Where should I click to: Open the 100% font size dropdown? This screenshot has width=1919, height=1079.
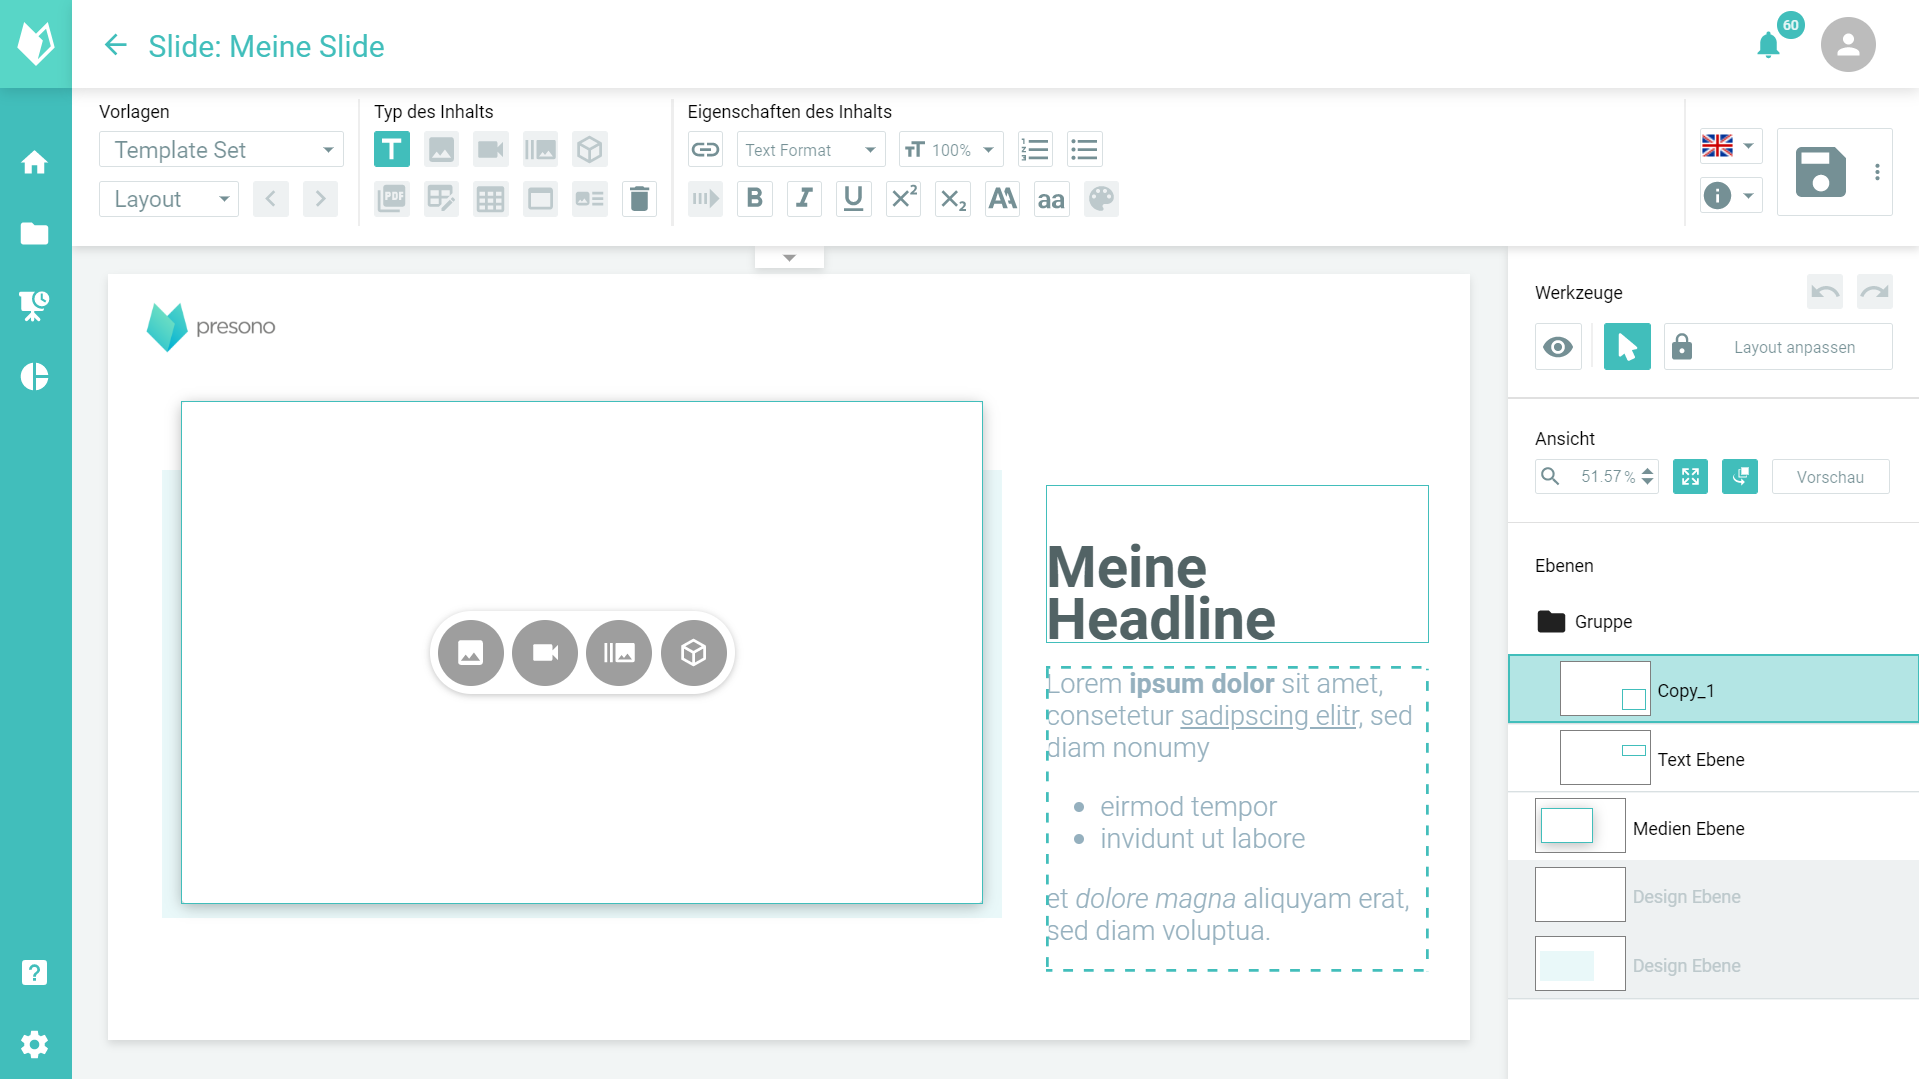[x=951, y=150]
